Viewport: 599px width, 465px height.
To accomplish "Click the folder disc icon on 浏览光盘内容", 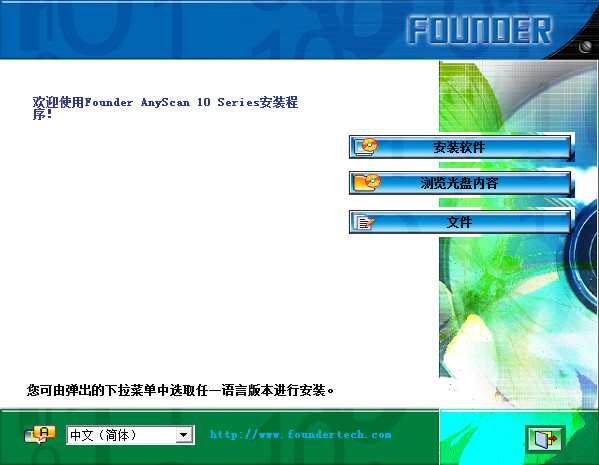I will click(x=367, y=182).
